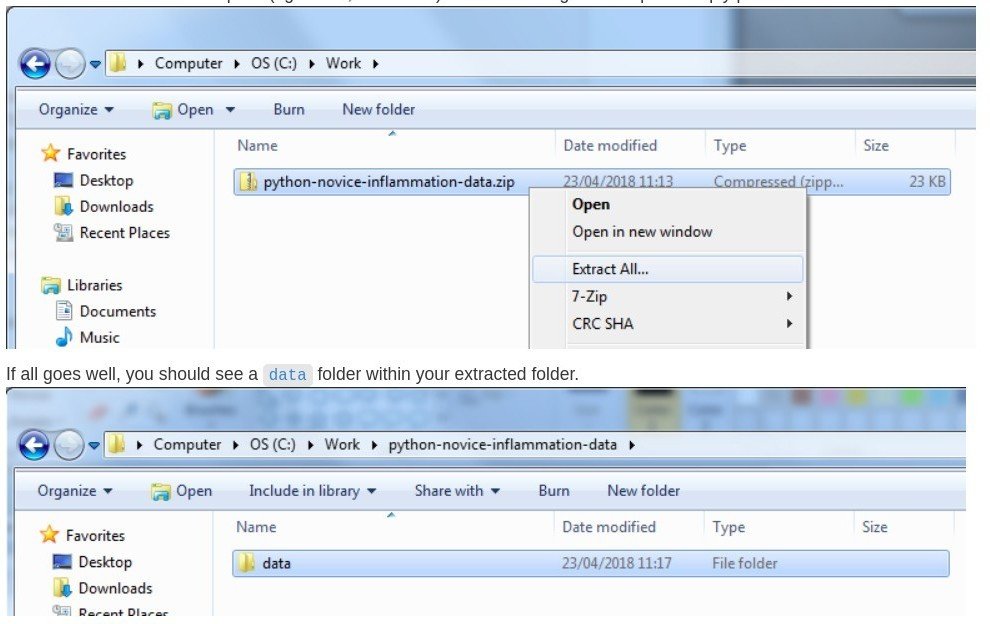Image resolution: width=990 pixels, height=624 pixels.
Task: Select OS (C:) in extracted folder window breadcrumb
Action: tap(272, 445)
